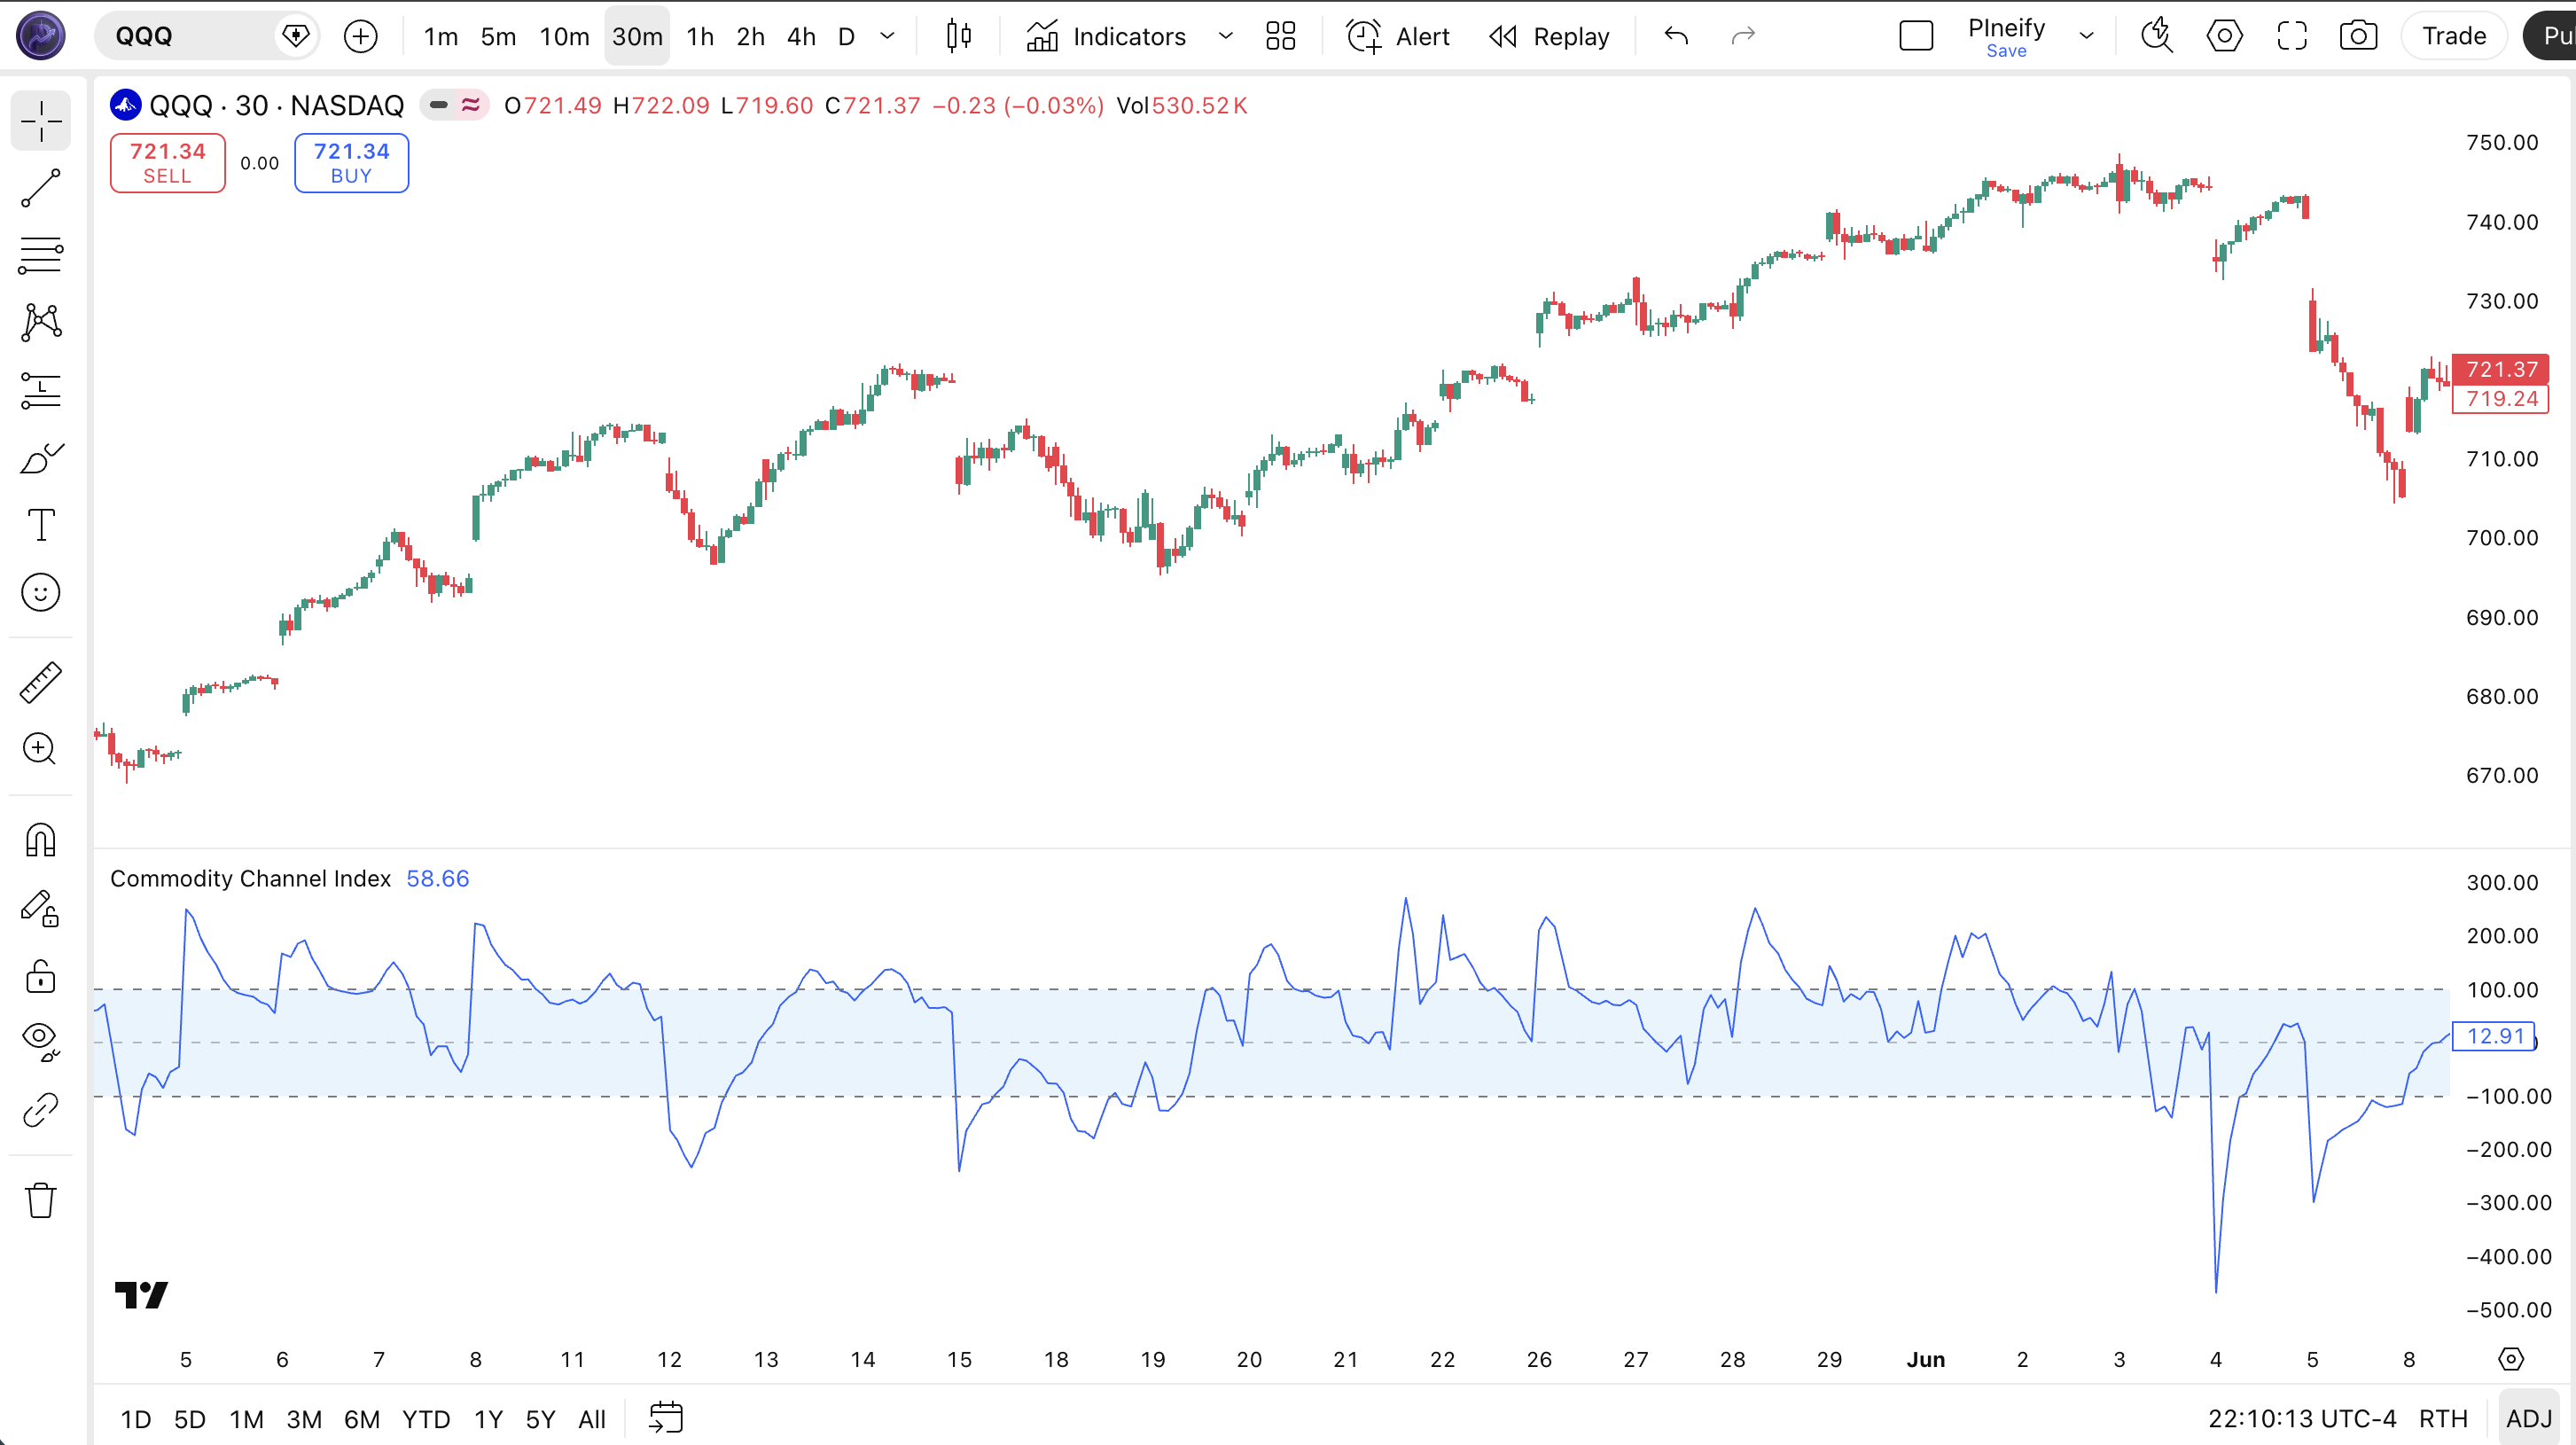Set date range to YTD

[426, 1419]
